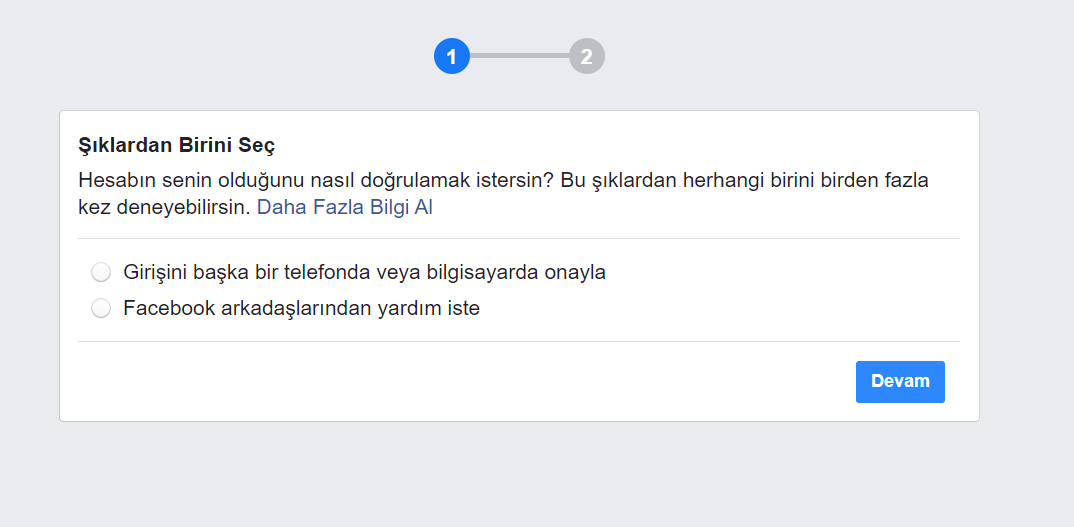This screenshot has height=527, width=1074.
Task: Click the label 'Facebook arkadaşlarından yardım iste'
Action: pyautogui.click(x=301, y=309)
